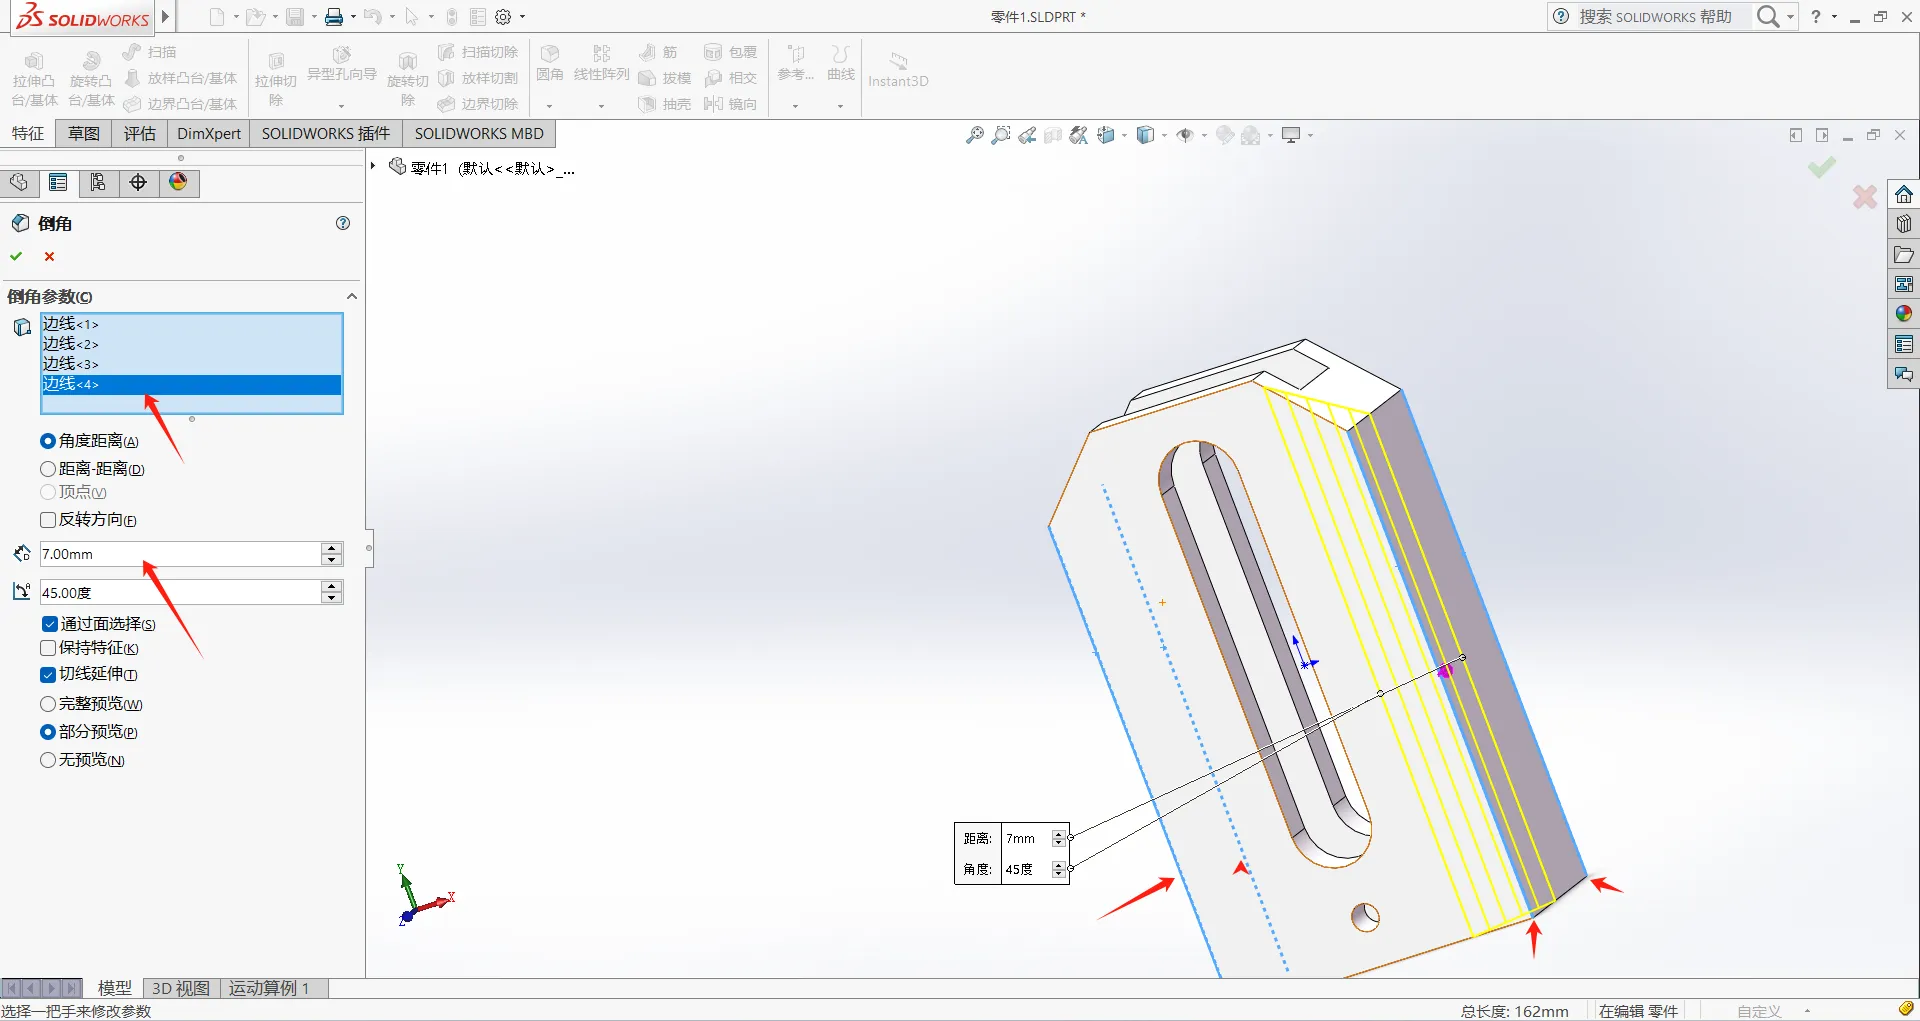Cancel chamfer with the red X icon
The width and height of the screenshot is (1920, 1021).
[x=49, y=256]
